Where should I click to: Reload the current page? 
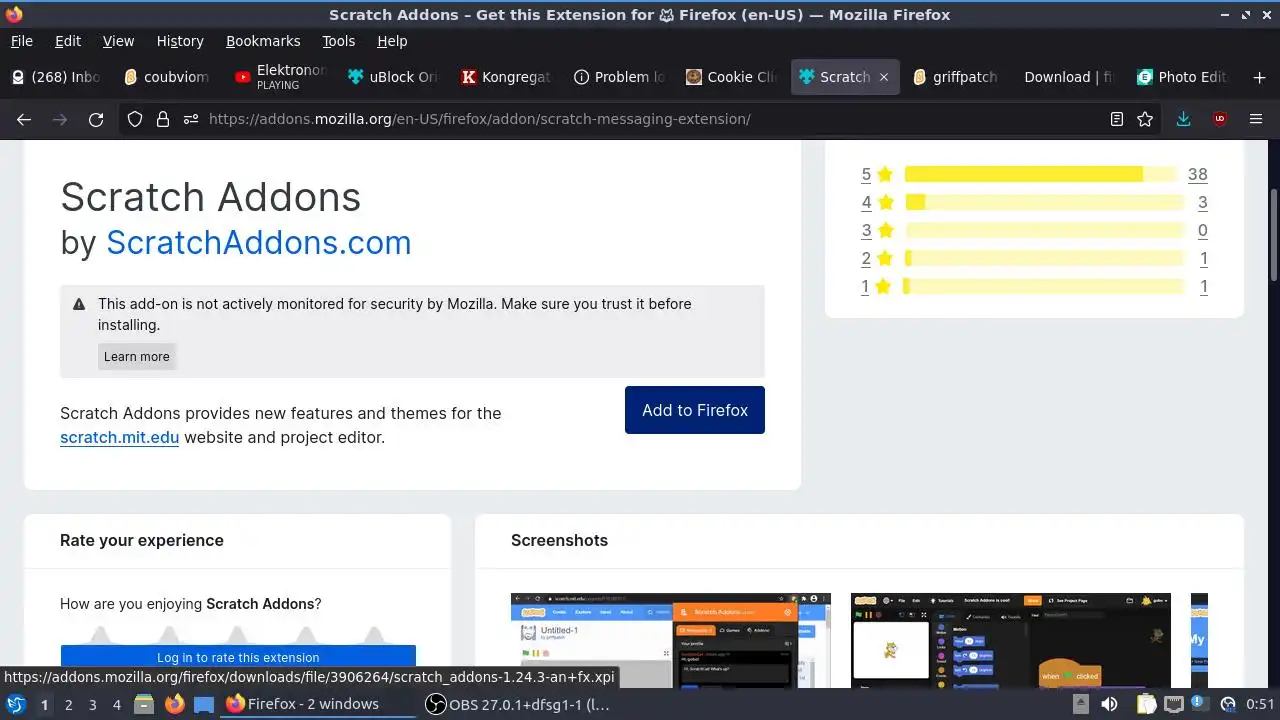point(96,119)
